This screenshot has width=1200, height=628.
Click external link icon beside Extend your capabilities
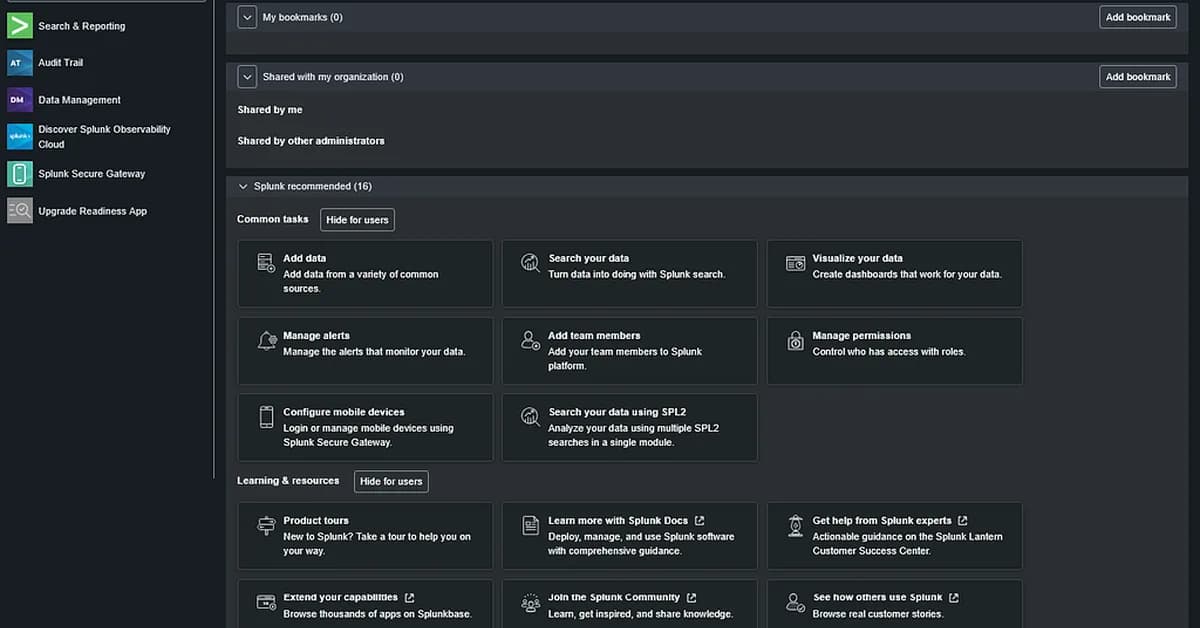click(409, 598)
